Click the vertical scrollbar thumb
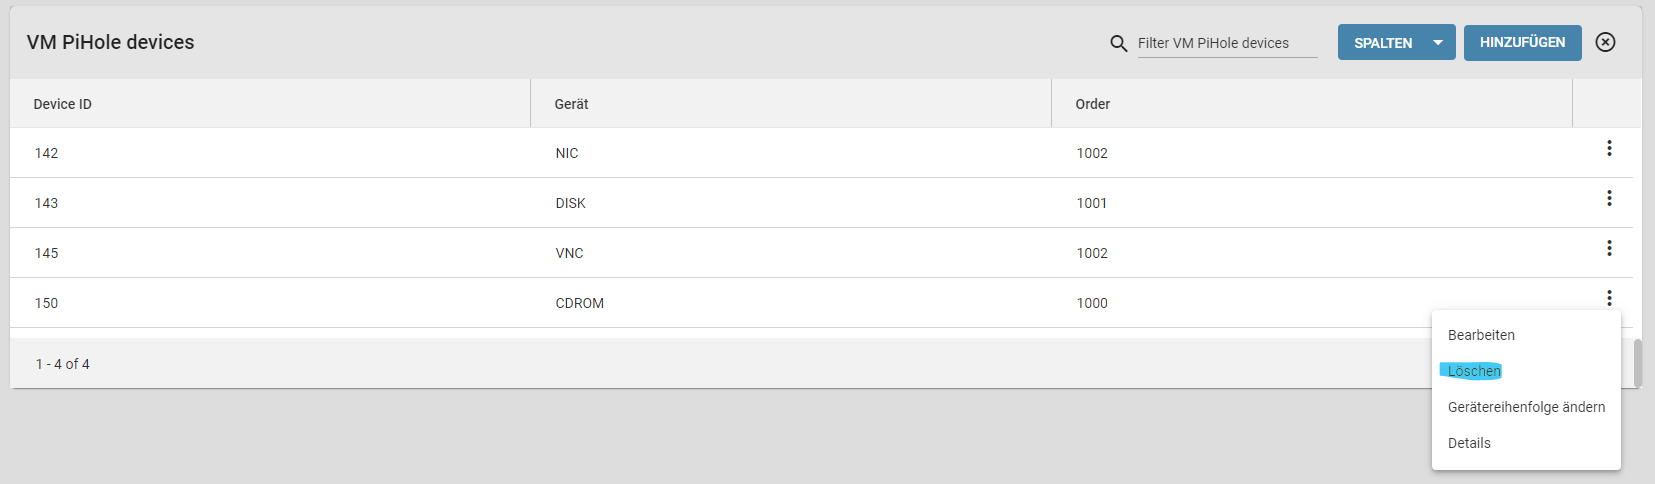This screenshot has height=484, width=1655. 1637,363
